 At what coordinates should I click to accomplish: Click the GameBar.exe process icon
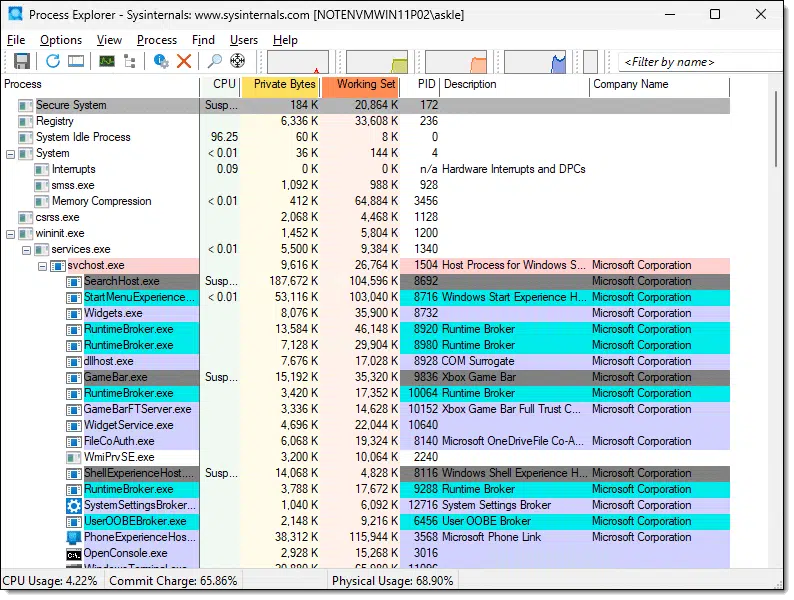coord(74,378)
